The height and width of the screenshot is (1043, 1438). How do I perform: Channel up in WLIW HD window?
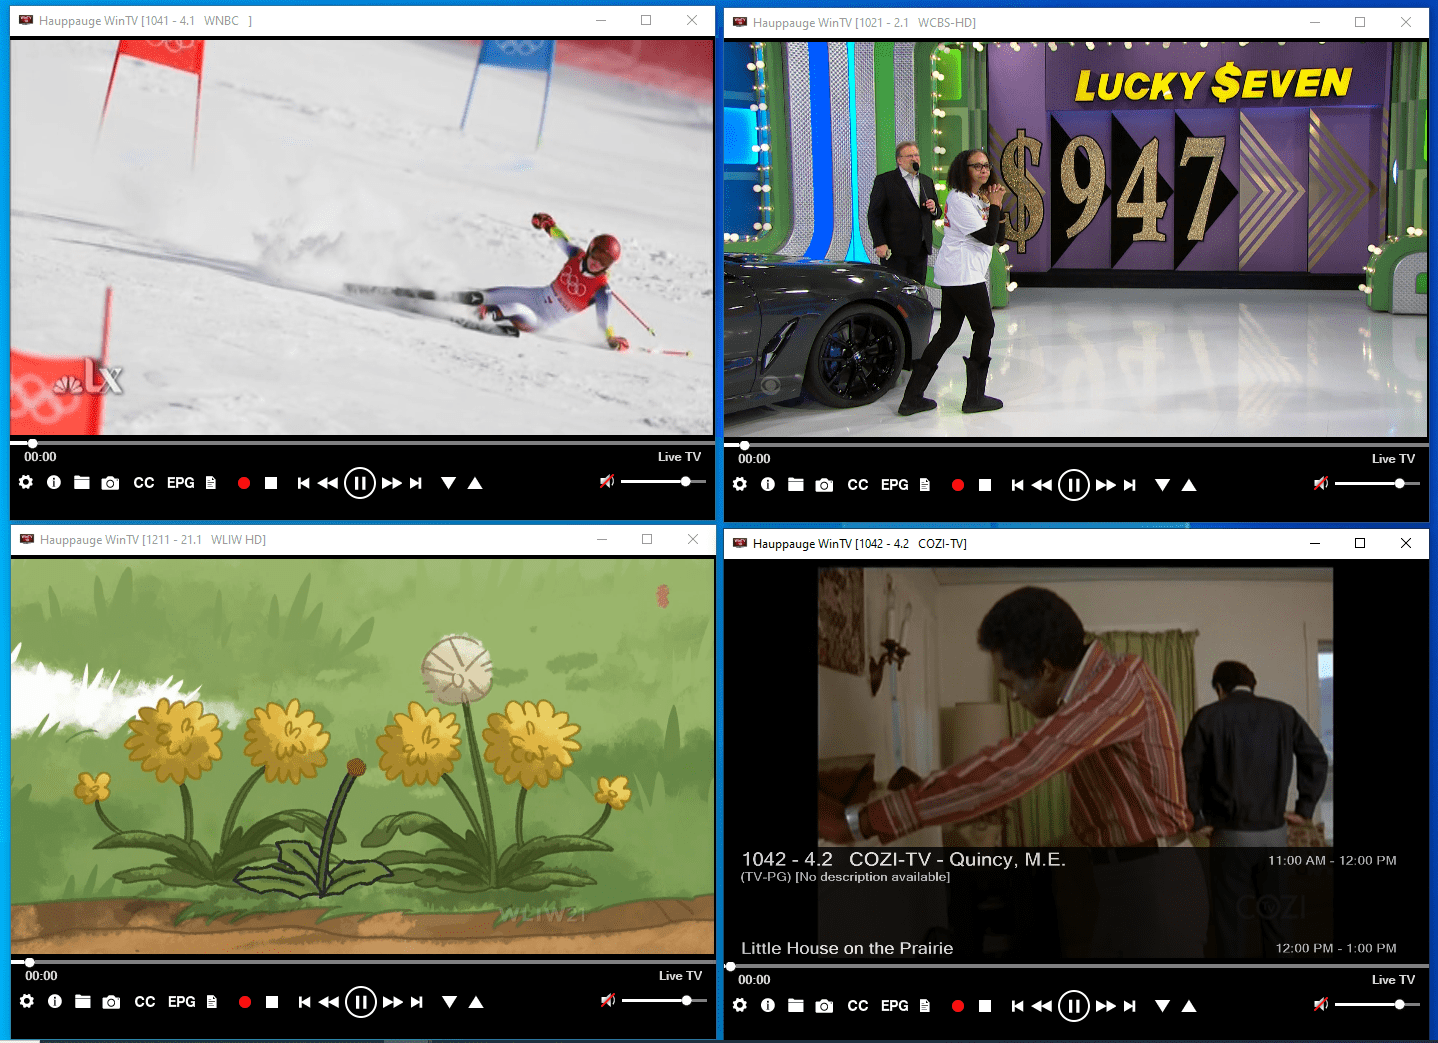click(476, 1002)
